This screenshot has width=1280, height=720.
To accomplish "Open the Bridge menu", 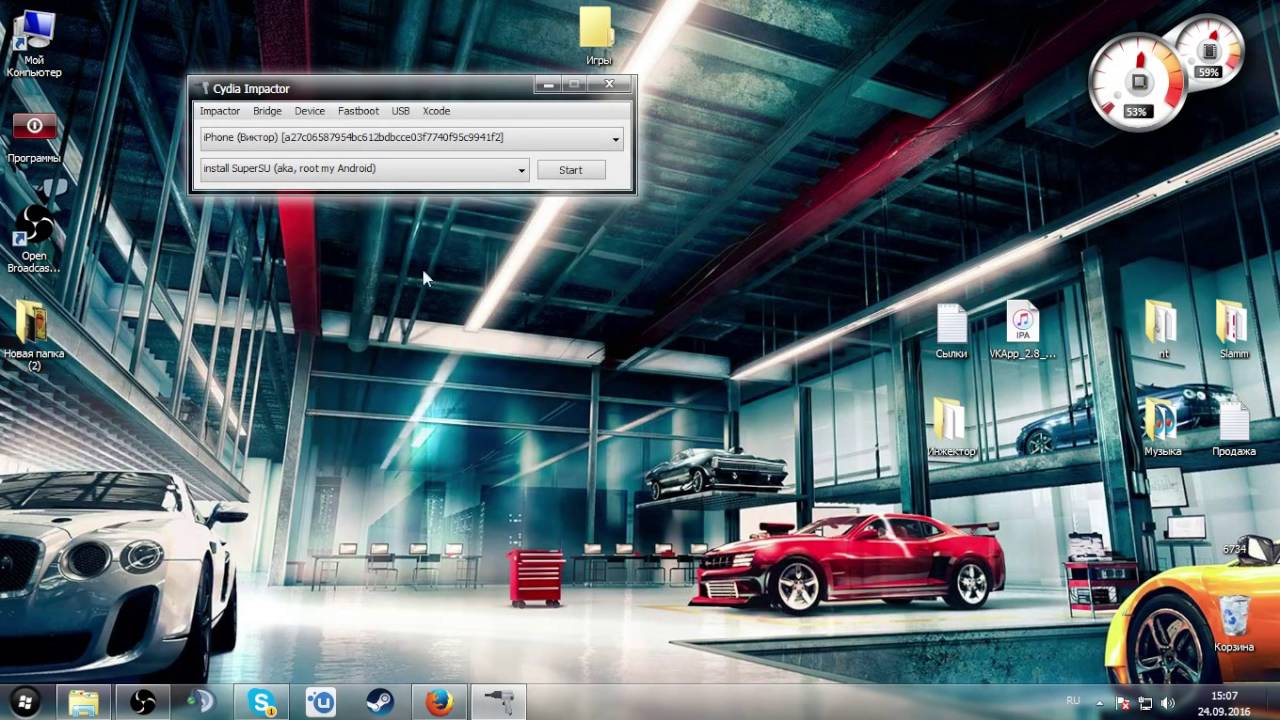I will coord(267,111).
